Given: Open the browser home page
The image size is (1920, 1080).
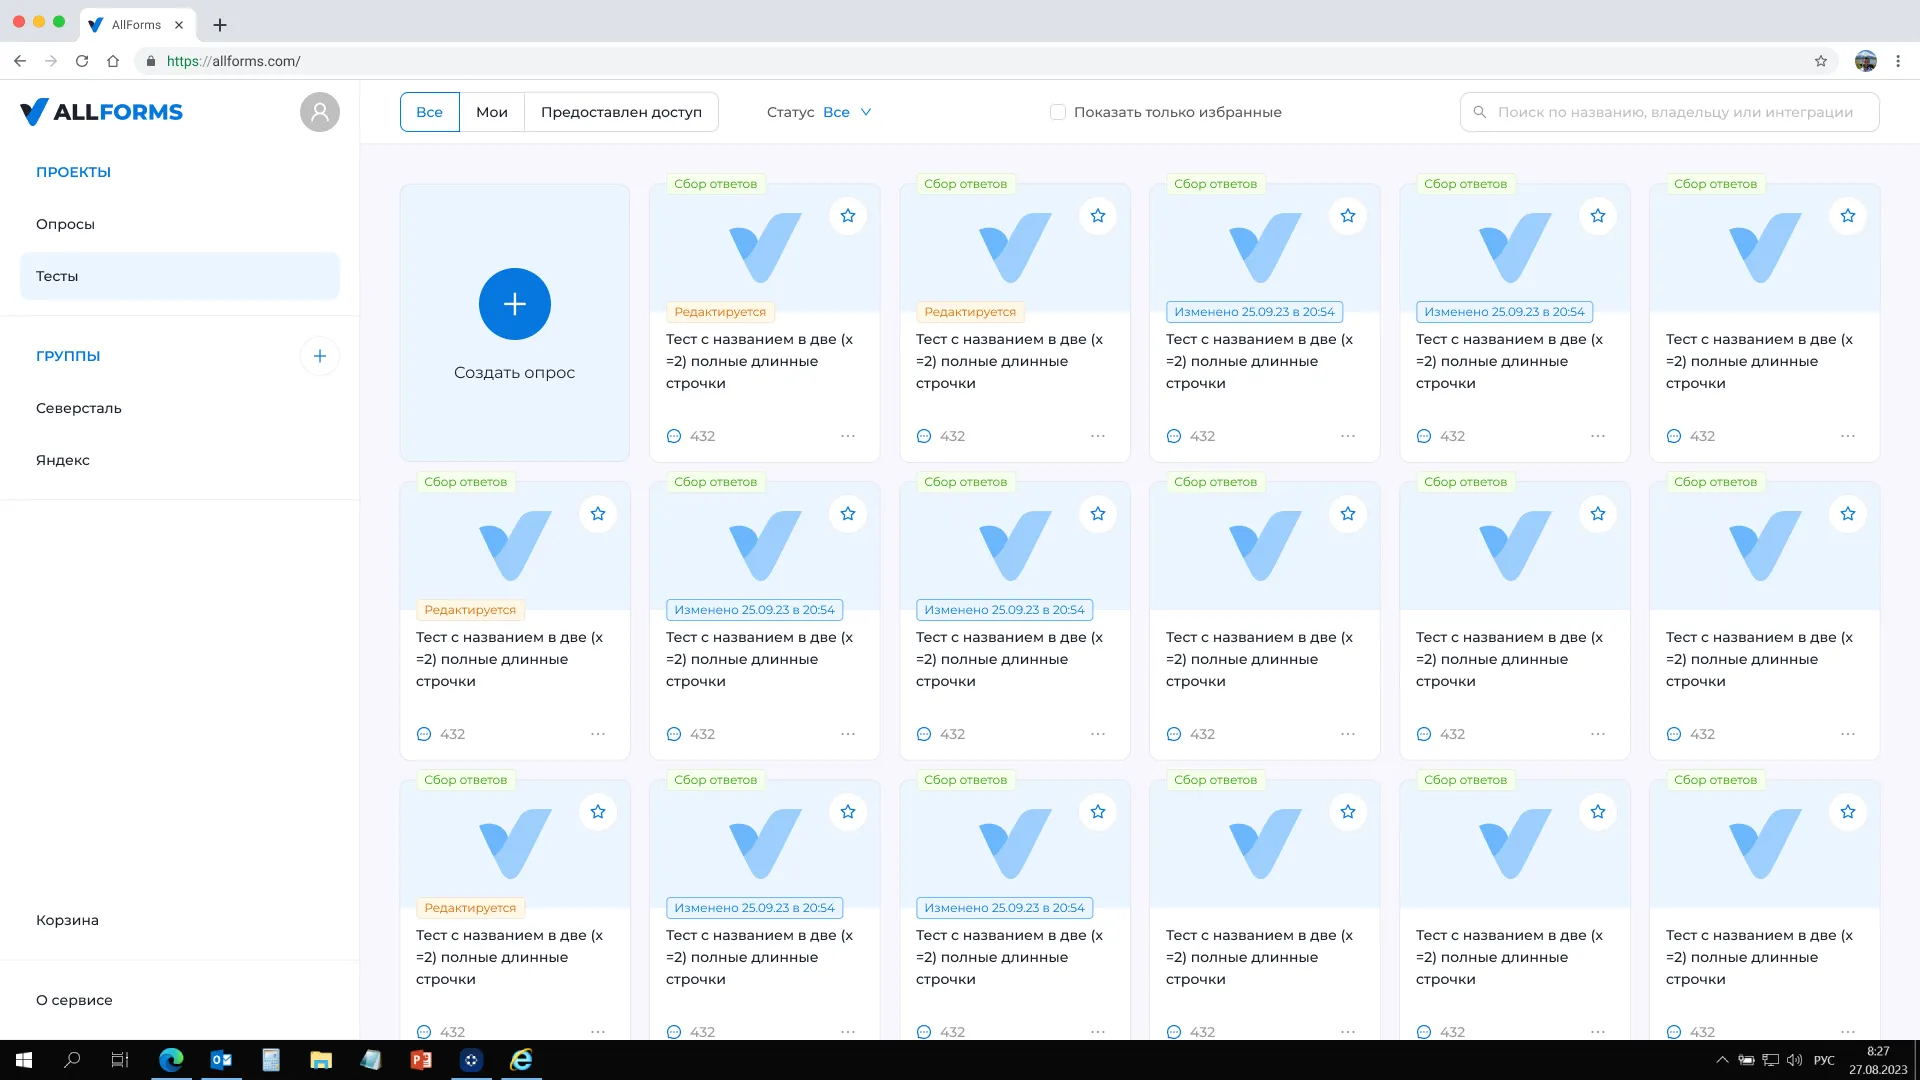Looking at the screenshot, I should [113, 61].
